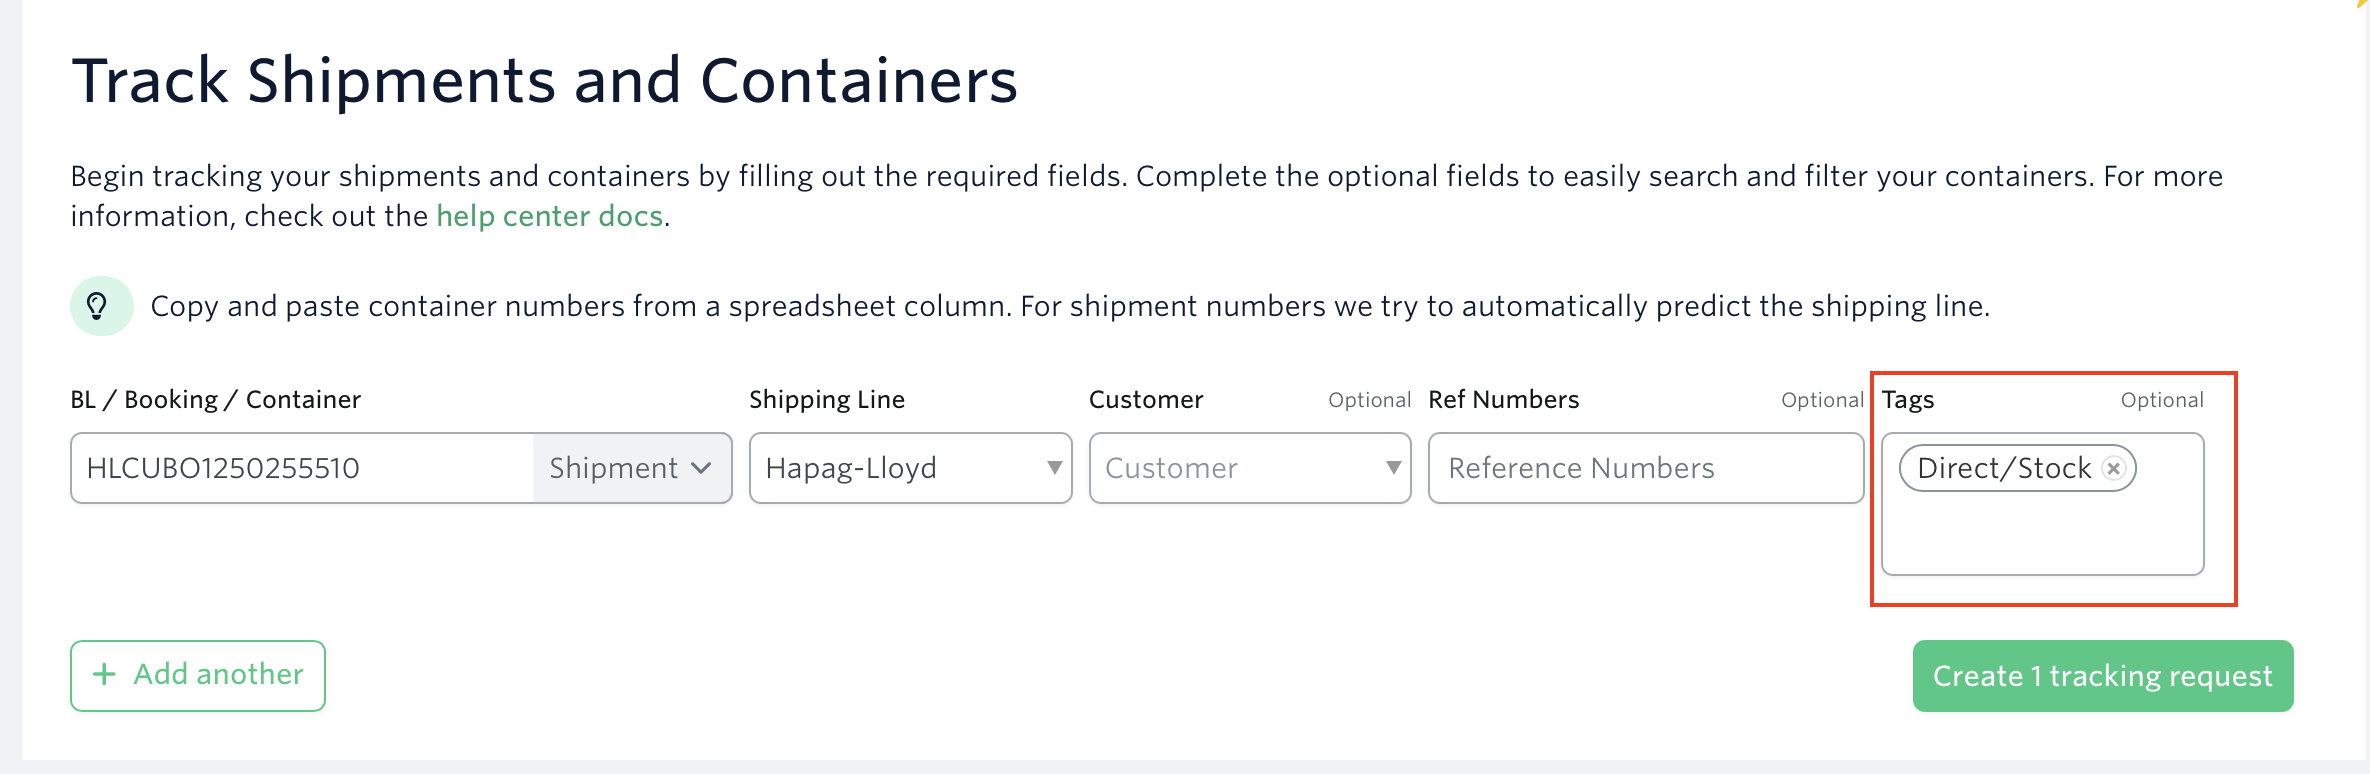Click the Shipping Line dropdown triangle arrow
The height and width of the screenshot is (774, 2370).
click(x=1054, y=468)
